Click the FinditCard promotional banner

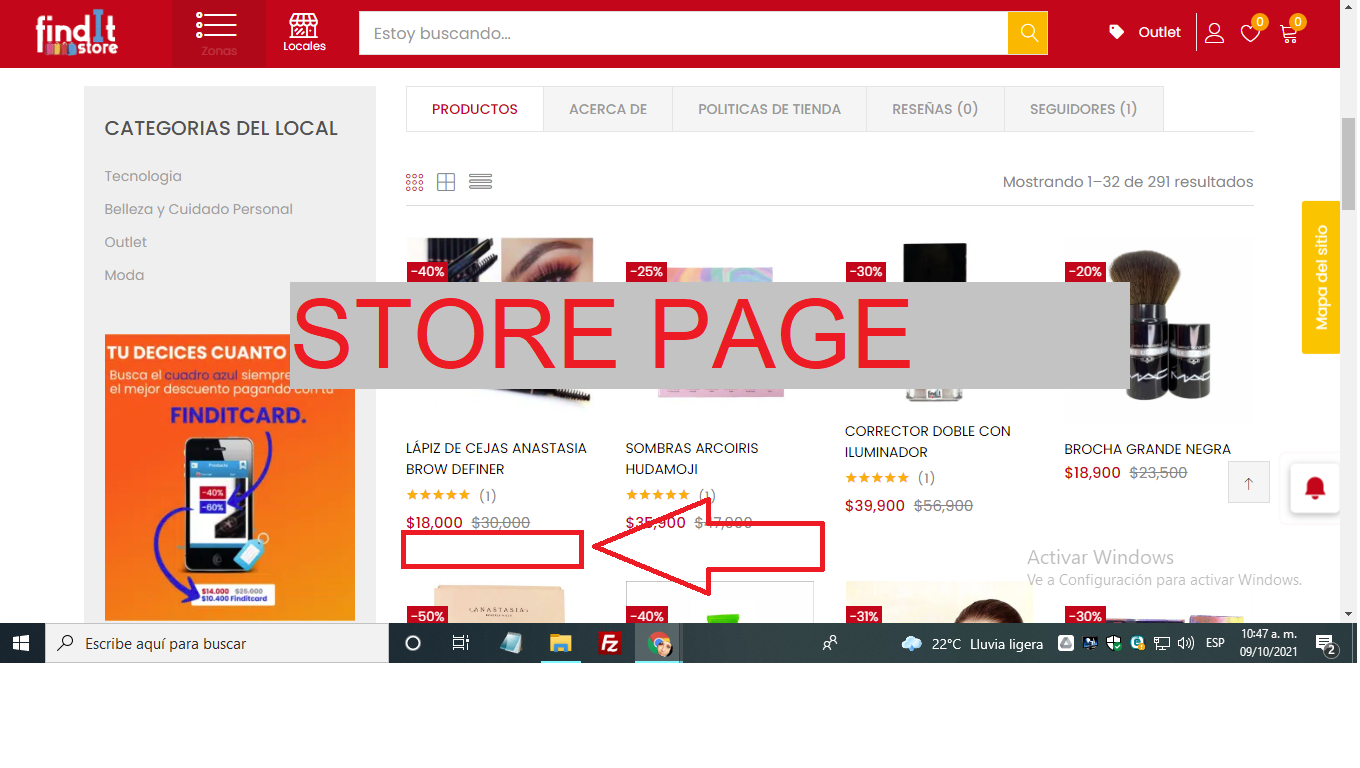tap(230, 477)
